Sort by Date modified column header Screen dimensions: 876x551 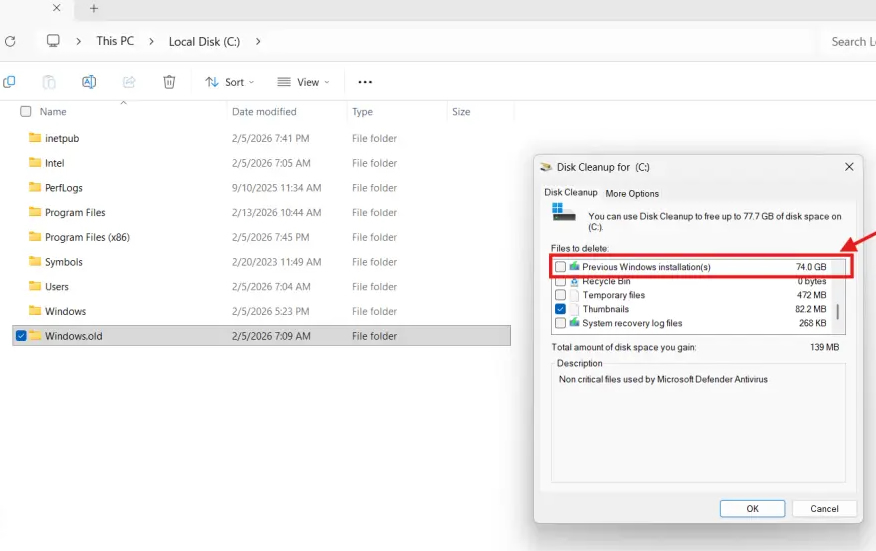point(264,111)
